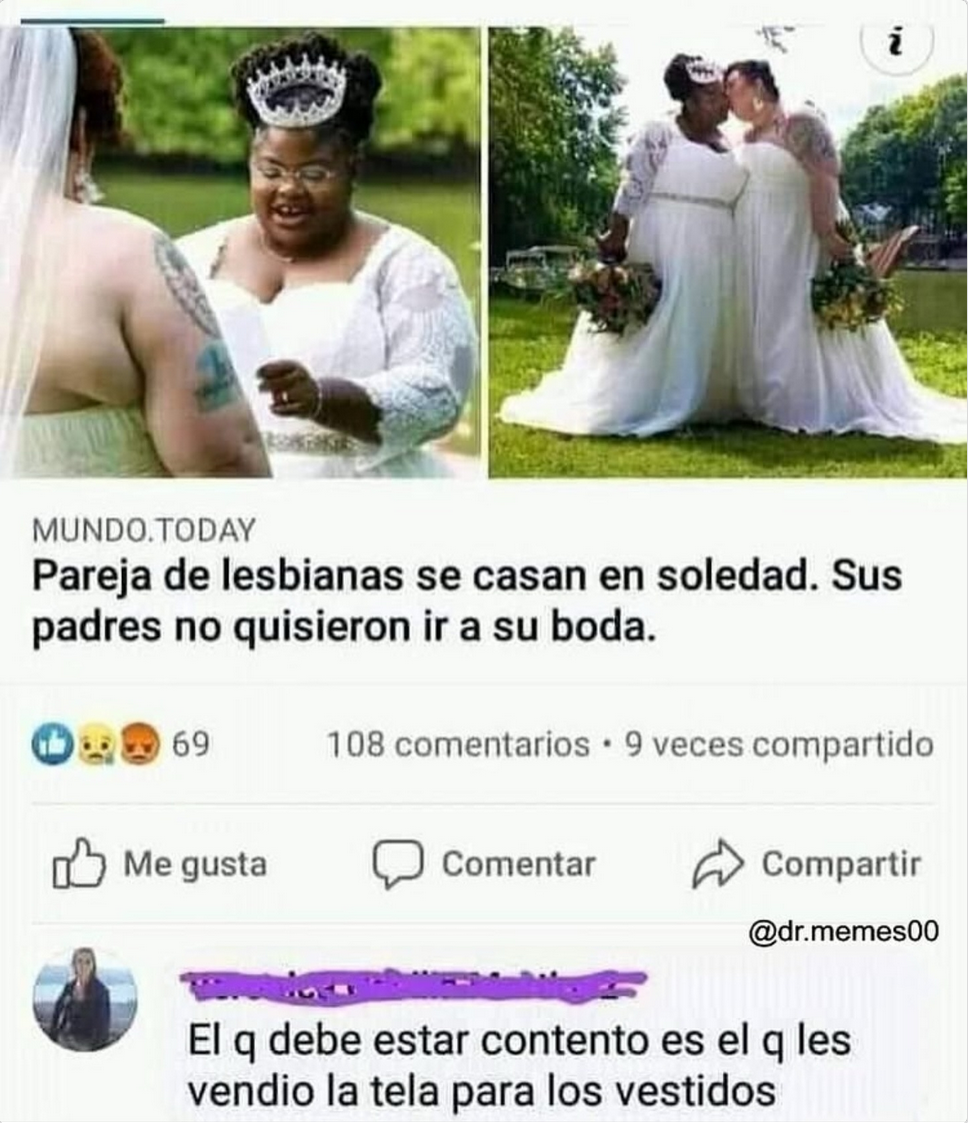
Task: Click the crying face reaction icon
Action: pyautogui.click(x=96, y=743)
